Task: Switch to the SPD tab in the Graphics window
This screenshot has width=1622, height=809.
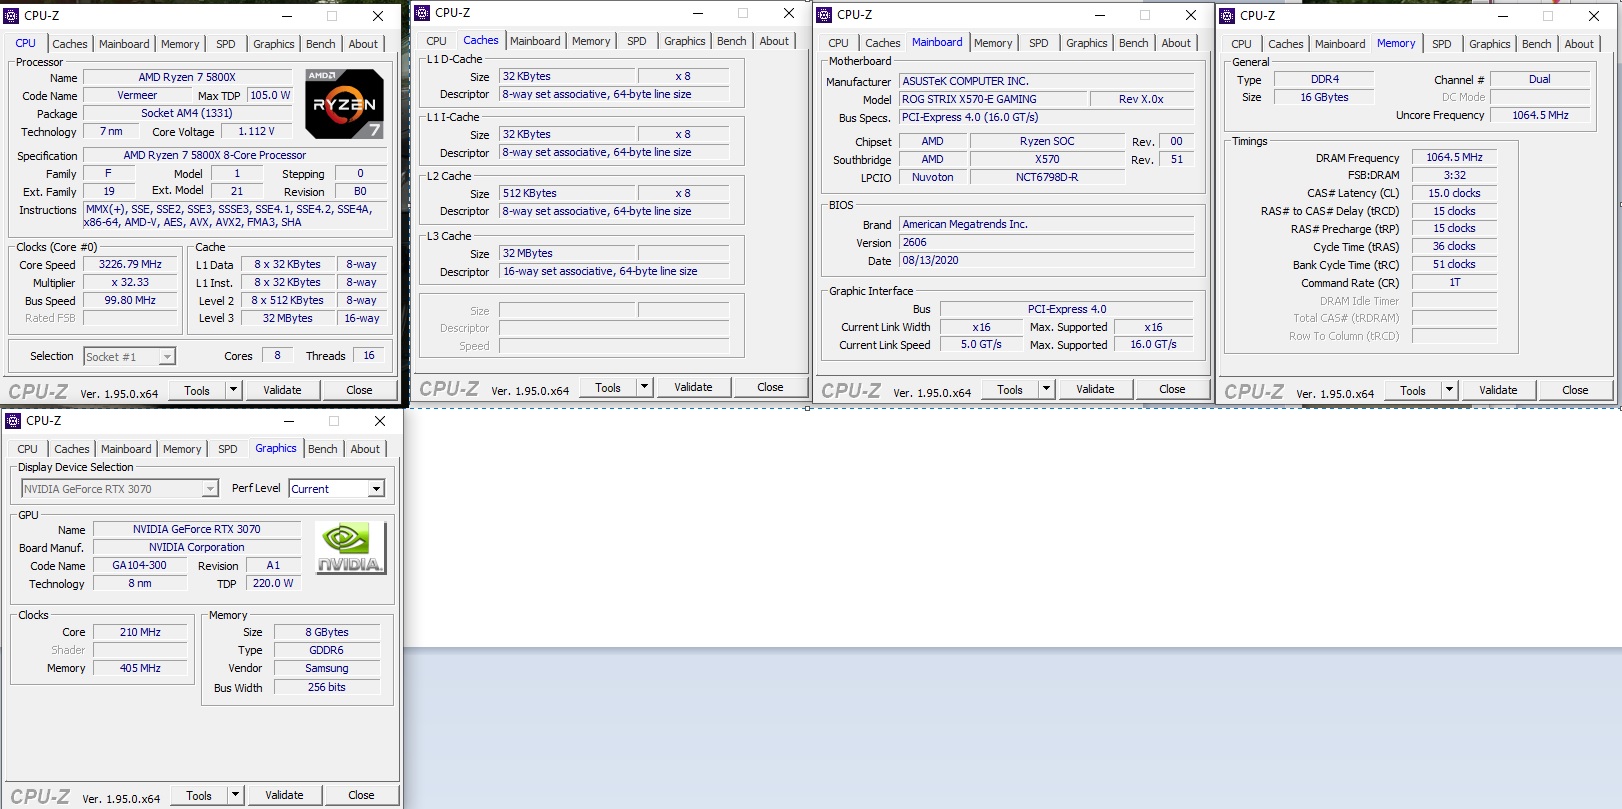Action: [228, 449]
